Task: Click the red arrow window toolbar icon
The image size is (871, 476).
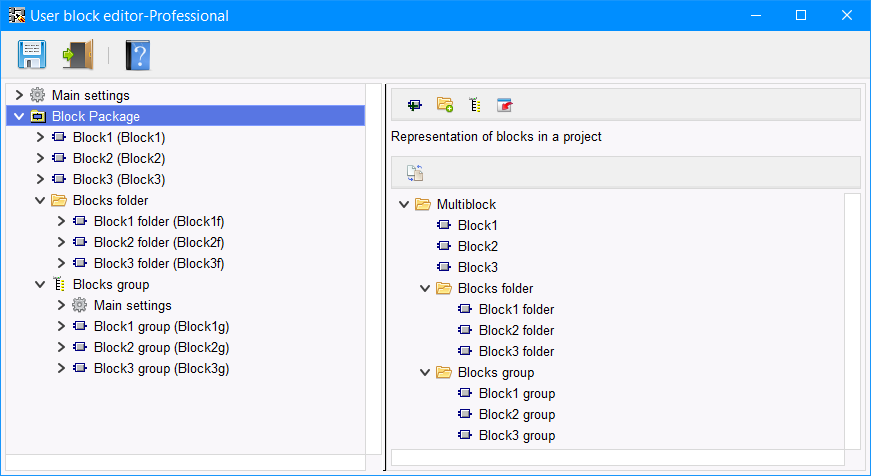Action: click(505, 104)
